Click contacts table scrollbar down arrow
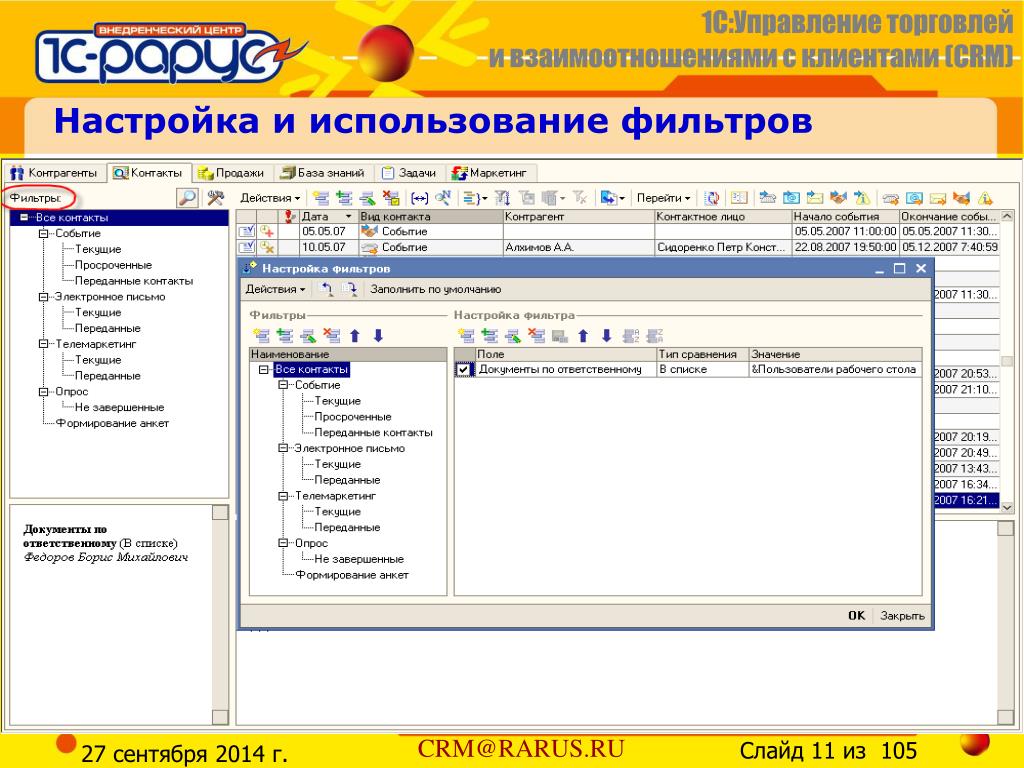The image size is (1024, 768). point(1006,507)
